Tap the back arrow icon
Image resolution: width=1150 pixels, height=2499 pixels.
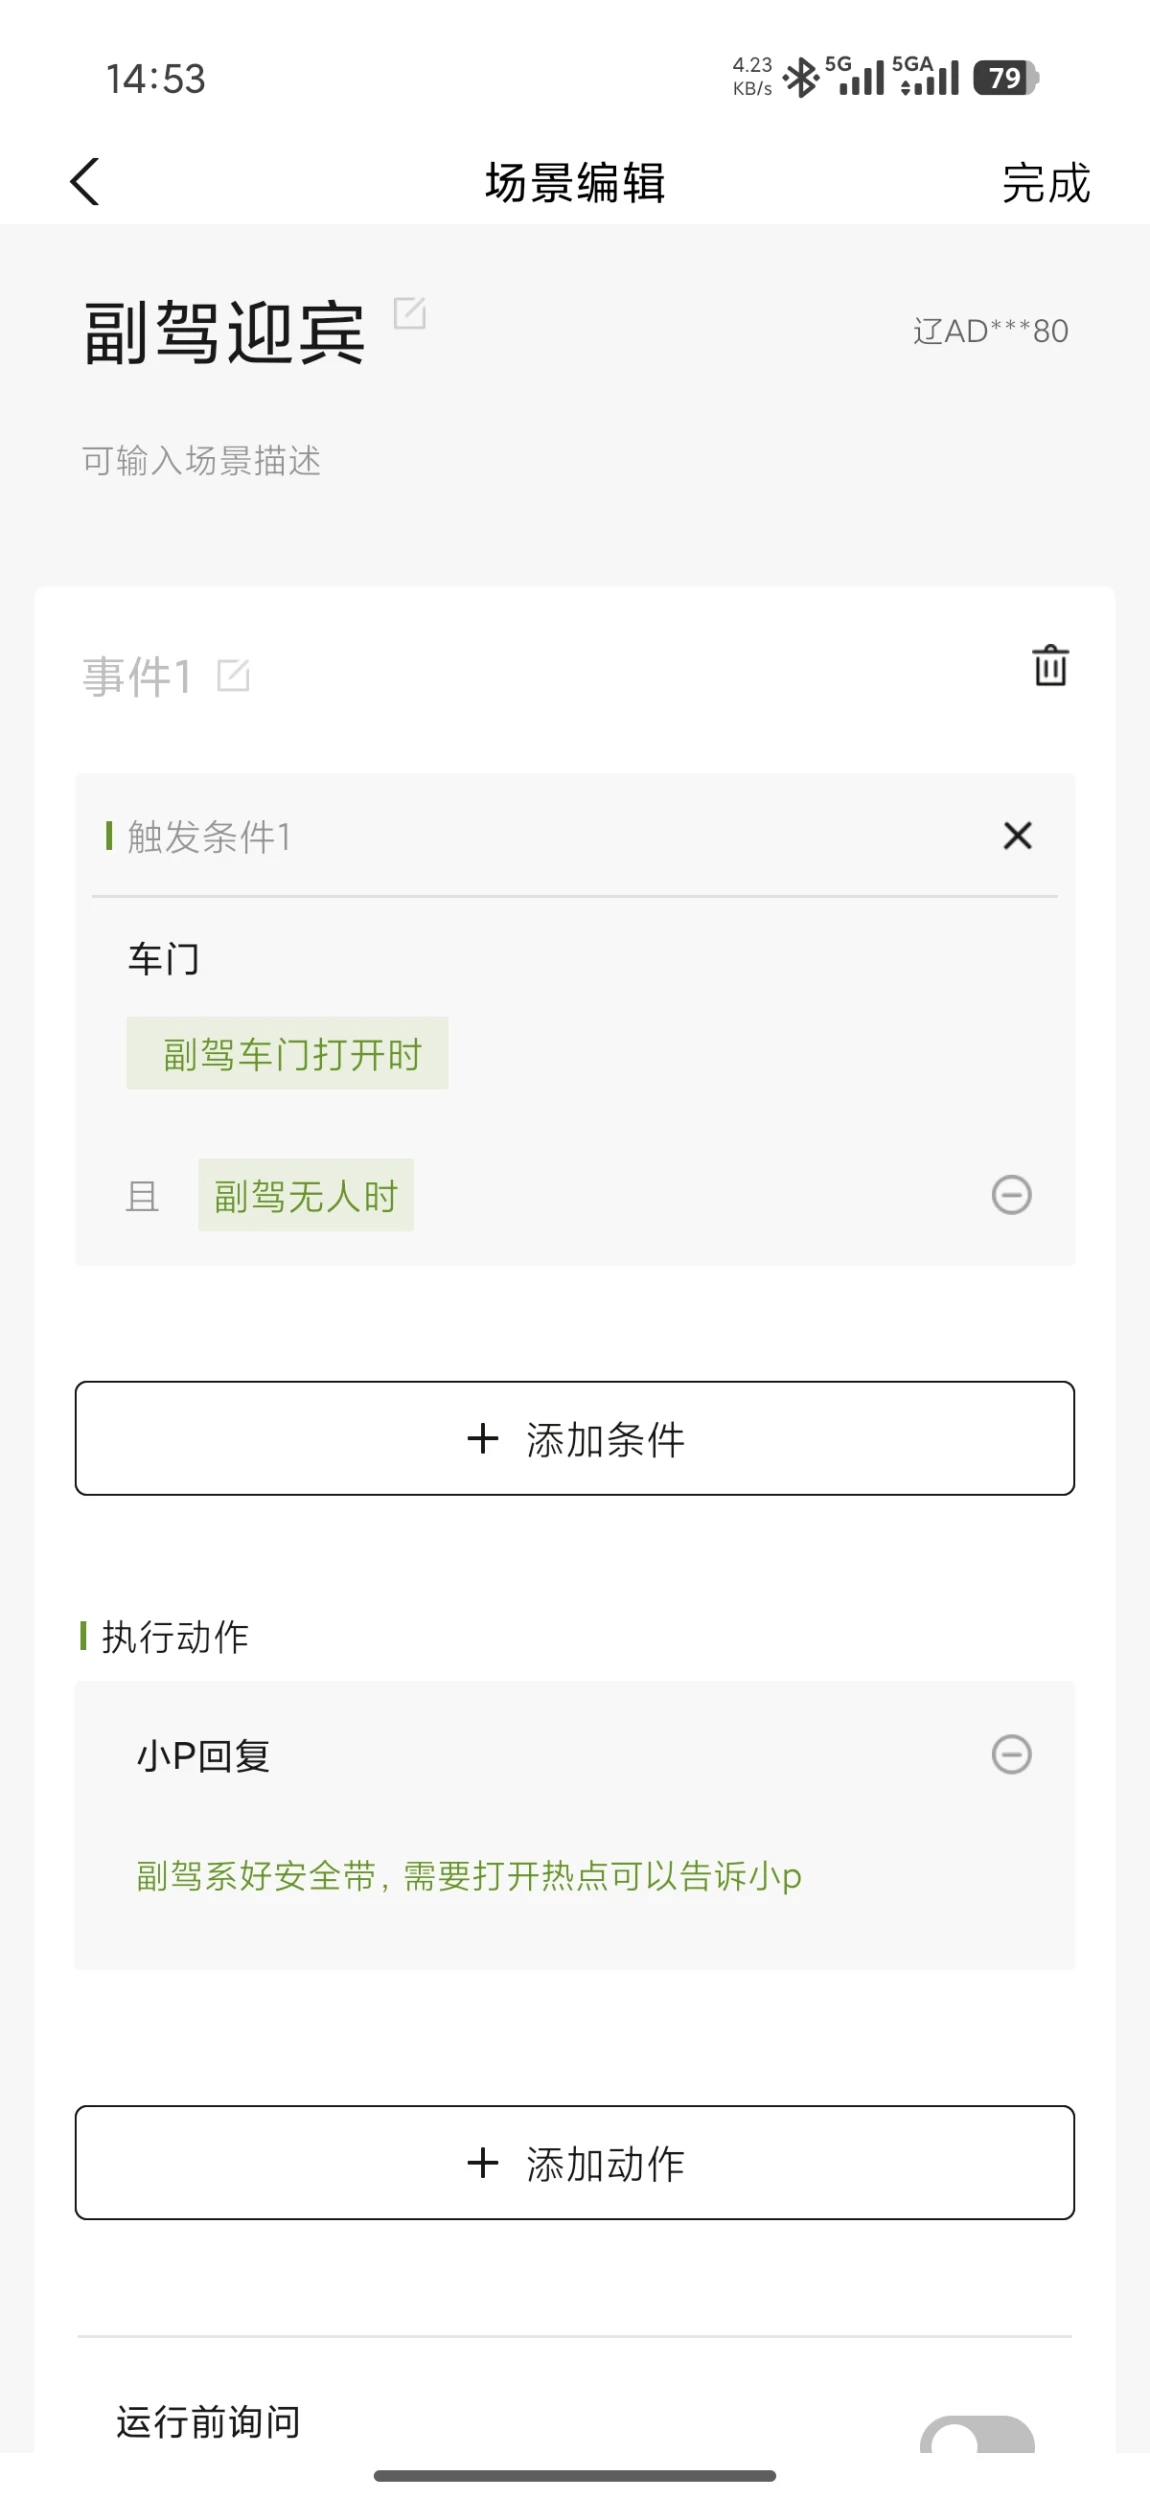[x=85, y=182]
